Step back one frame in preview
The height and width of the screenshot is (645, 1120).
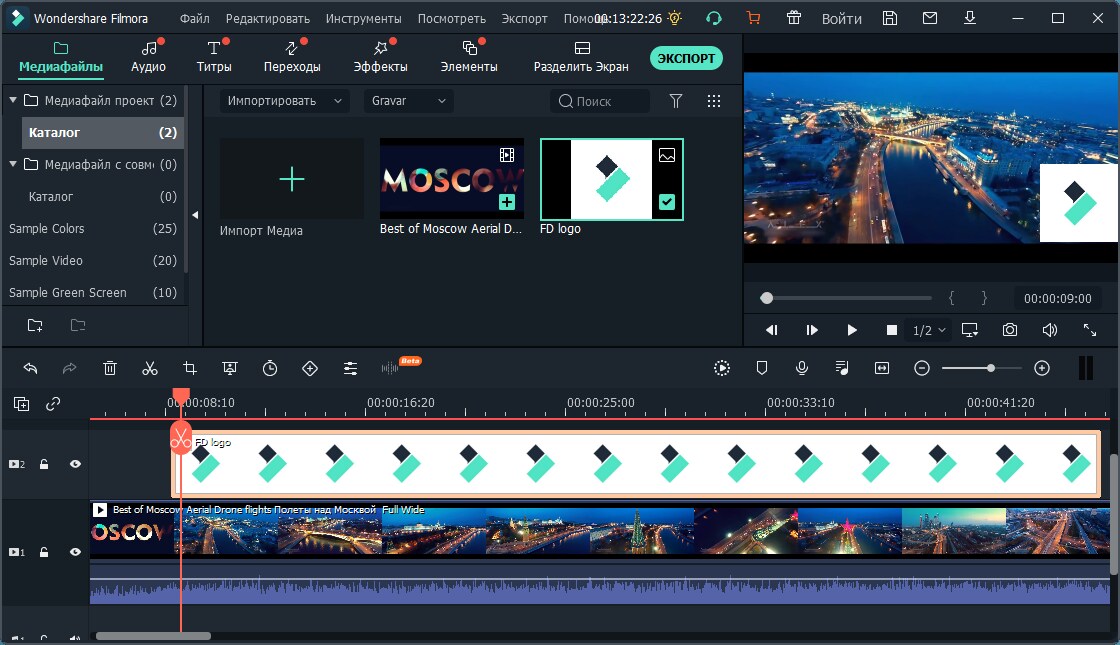coord(771,329)
